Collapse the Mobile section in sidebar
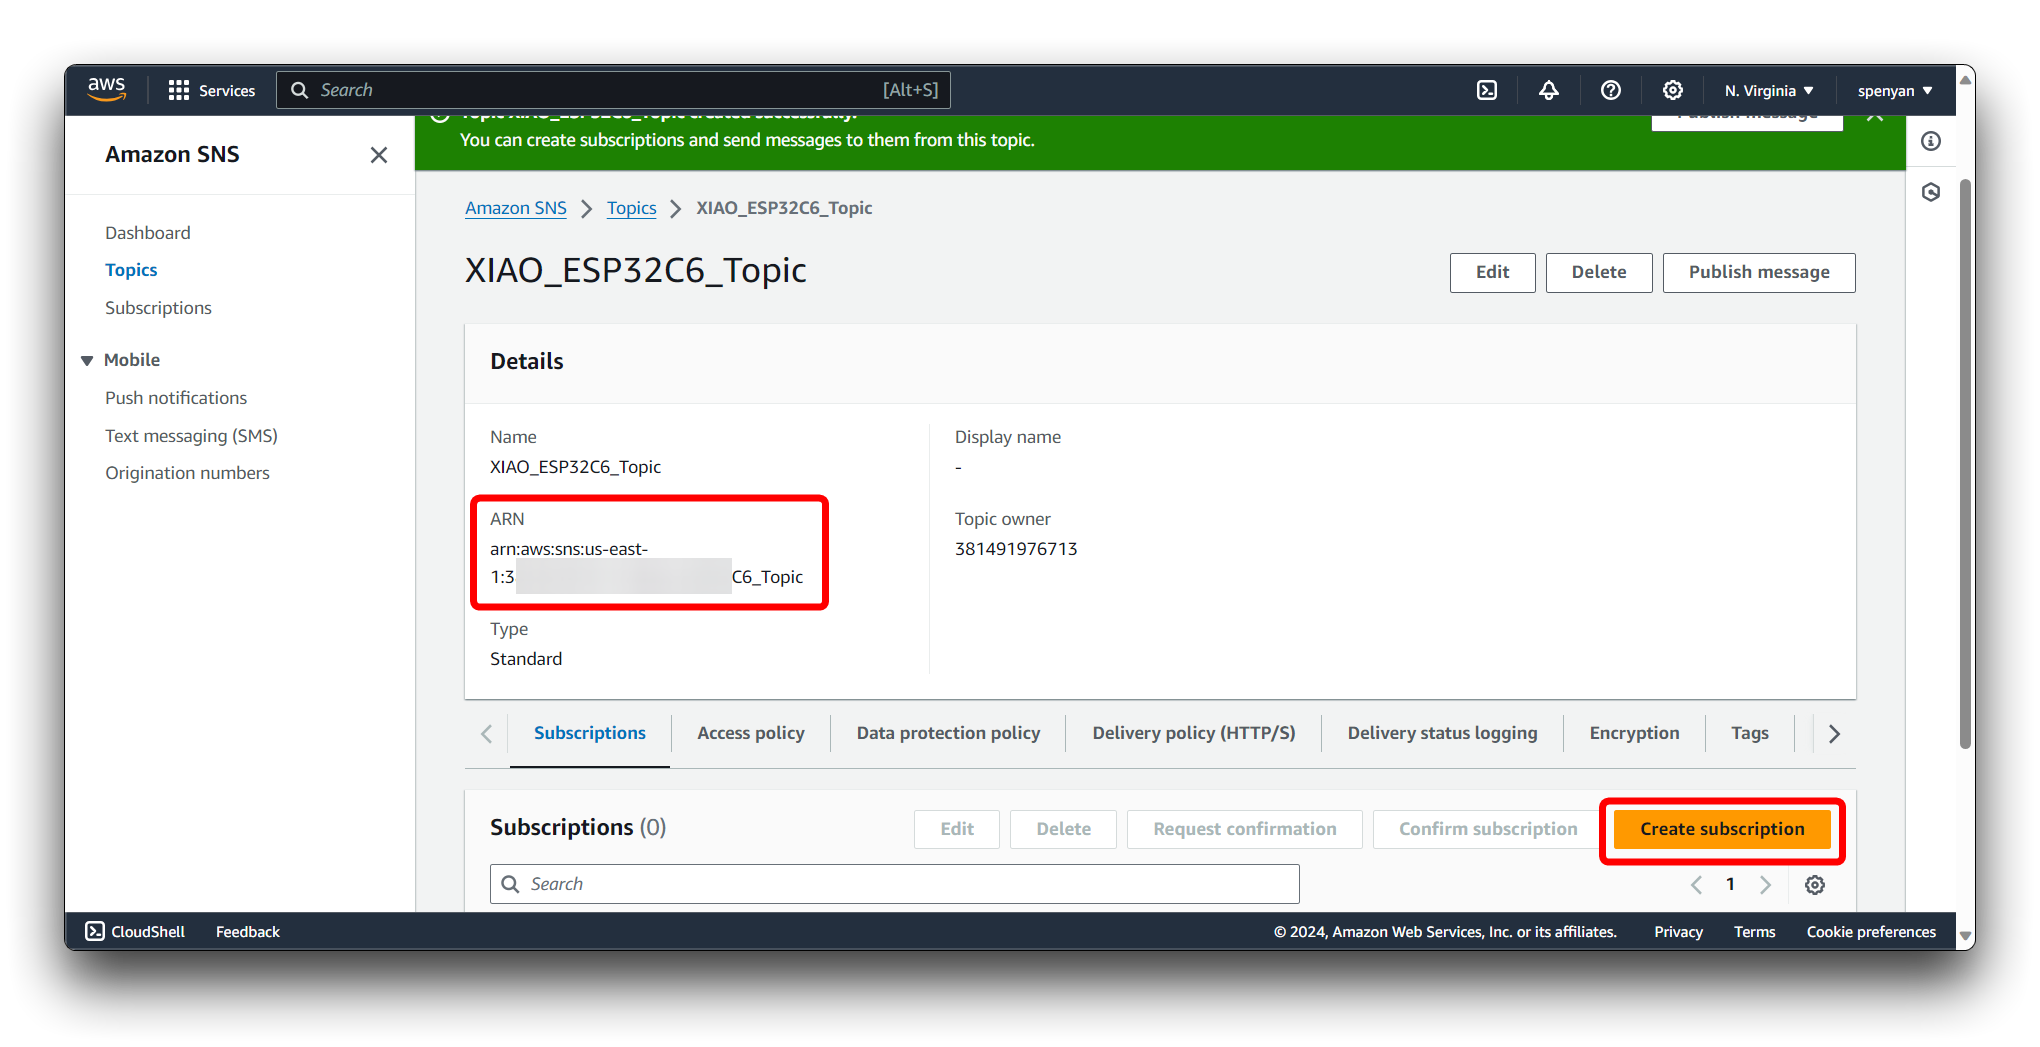2040x1047 pixels. coord(87,360)
